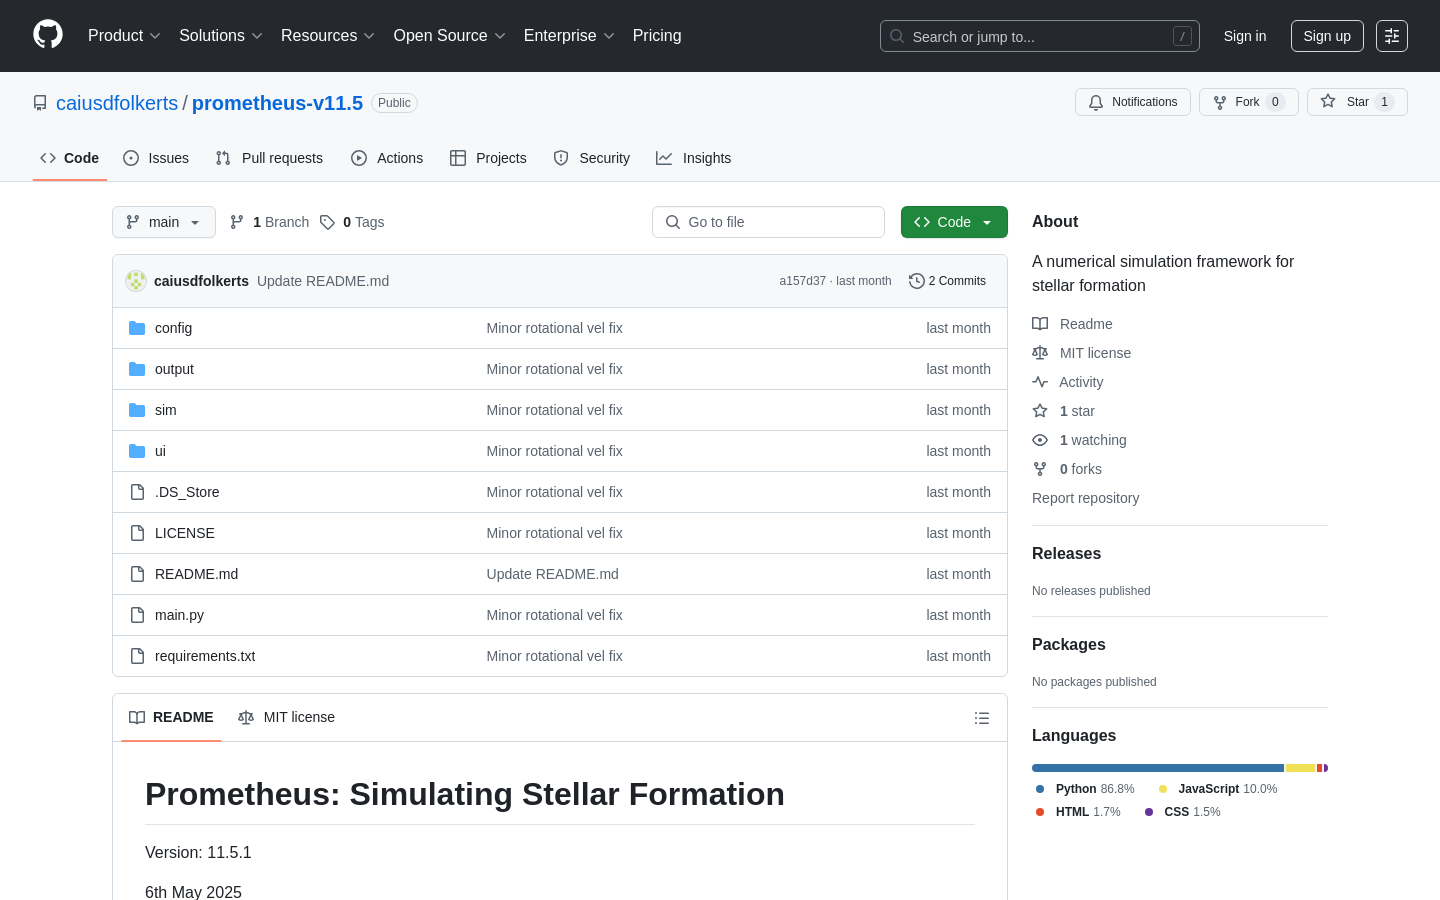Screen dimensions: 1440x900
Task: Open the Packages heading link
Action: coord(1068,644)
